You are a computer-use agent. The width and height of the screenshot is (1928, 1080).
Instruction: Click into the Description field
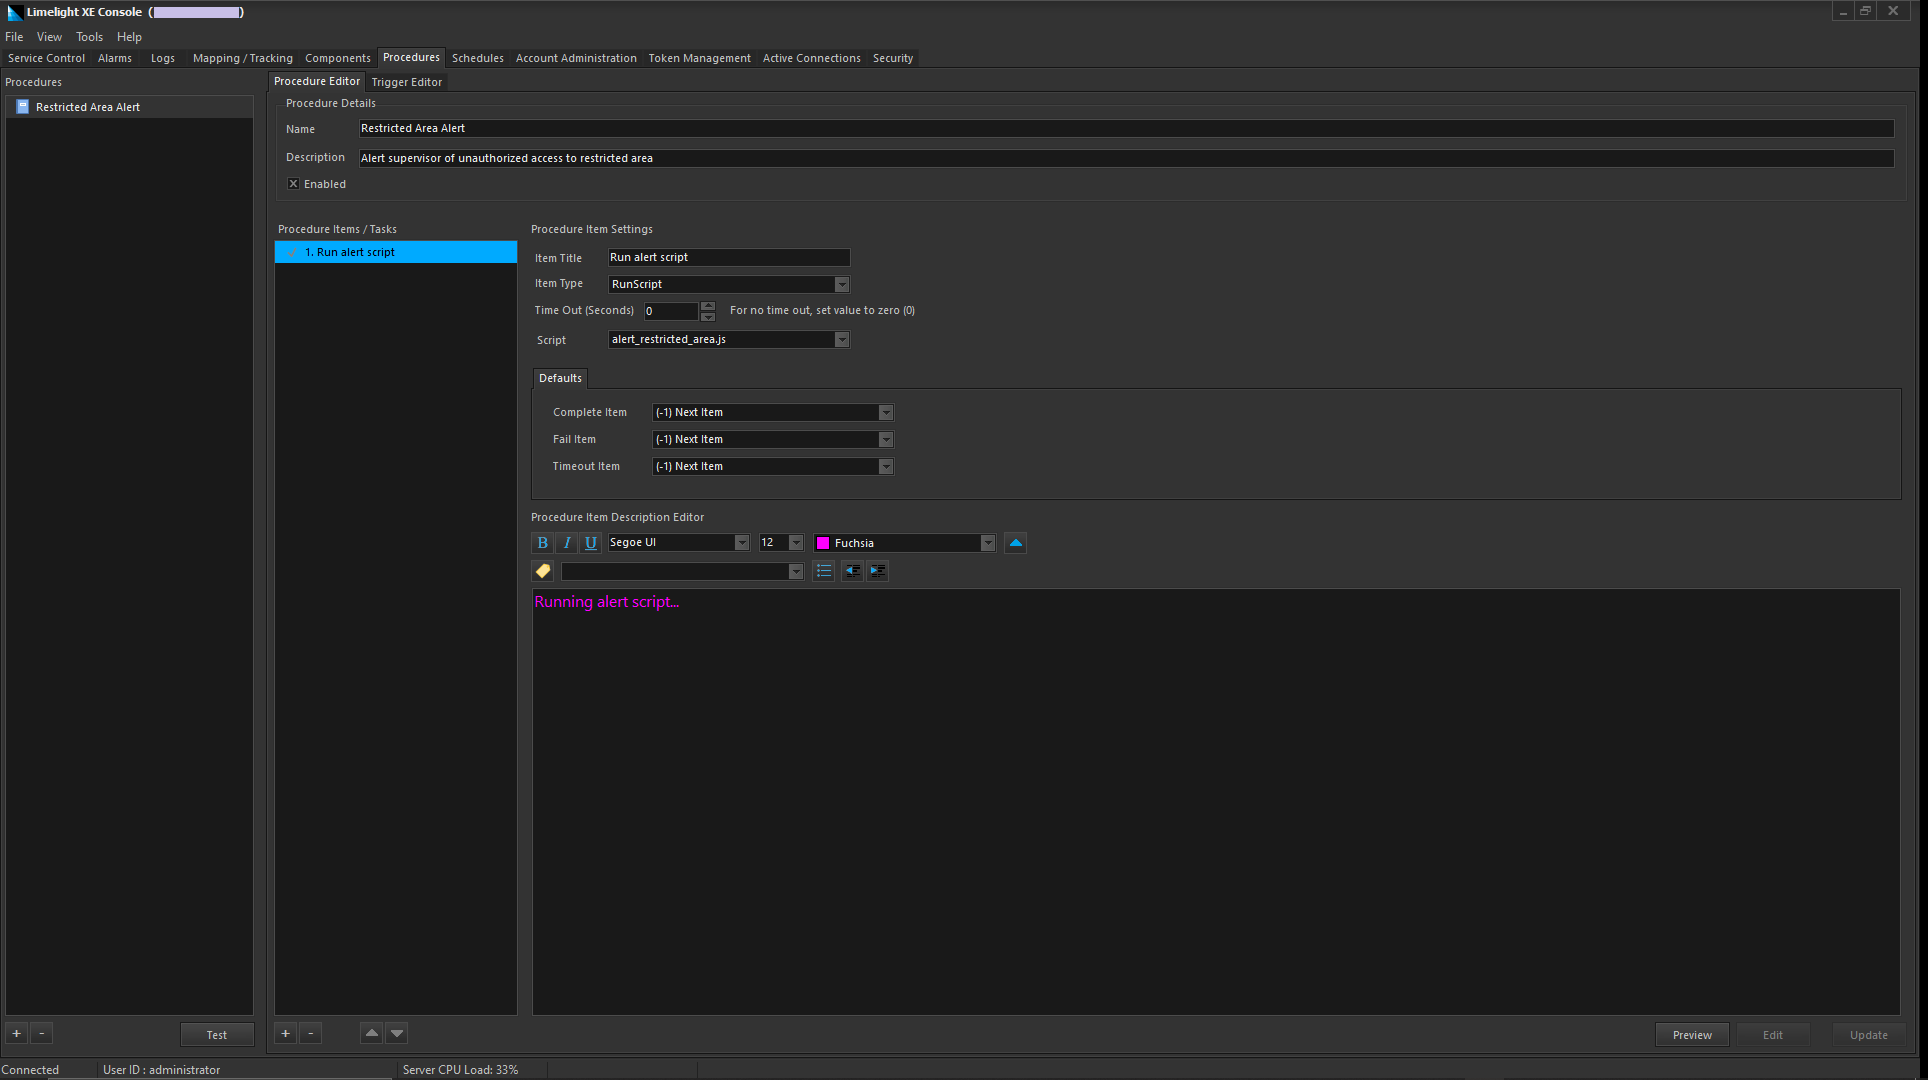click(1126, 158)
